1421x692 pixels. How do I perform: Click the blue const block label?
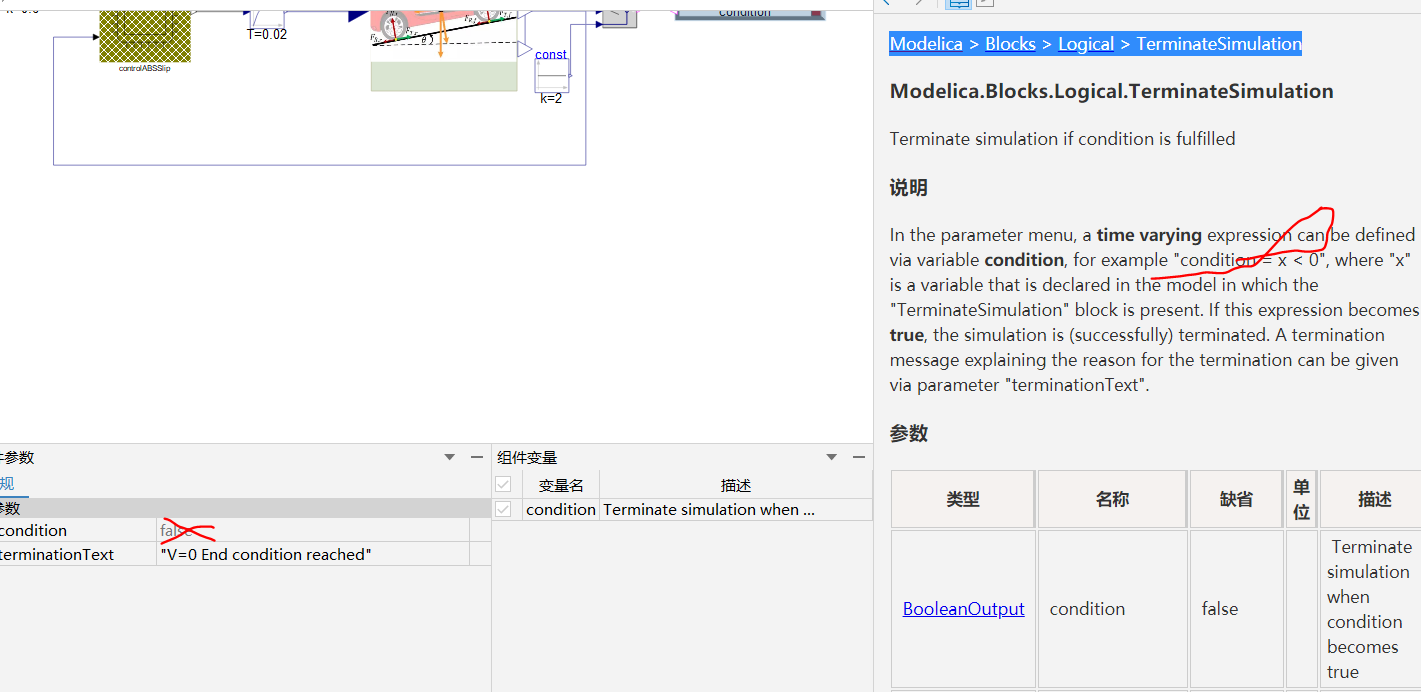(x=551, y=54)
